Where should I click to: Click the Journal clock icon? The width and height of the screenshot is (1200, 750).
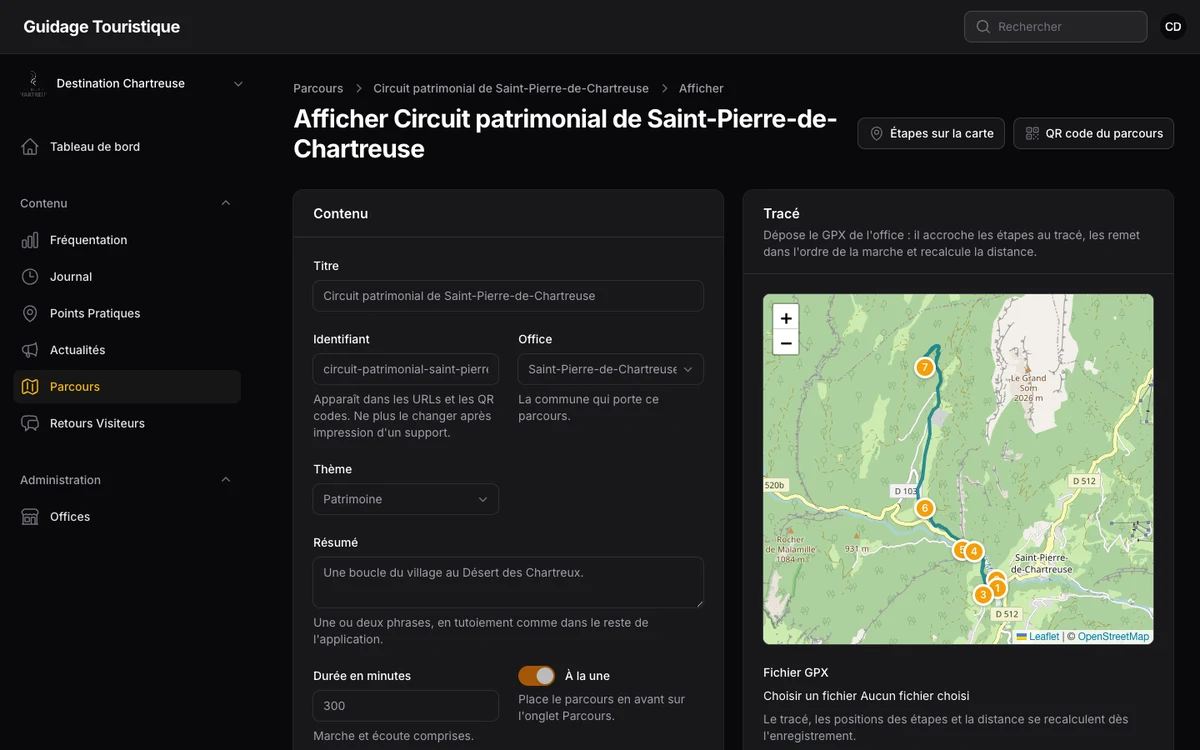click(30, 277)
